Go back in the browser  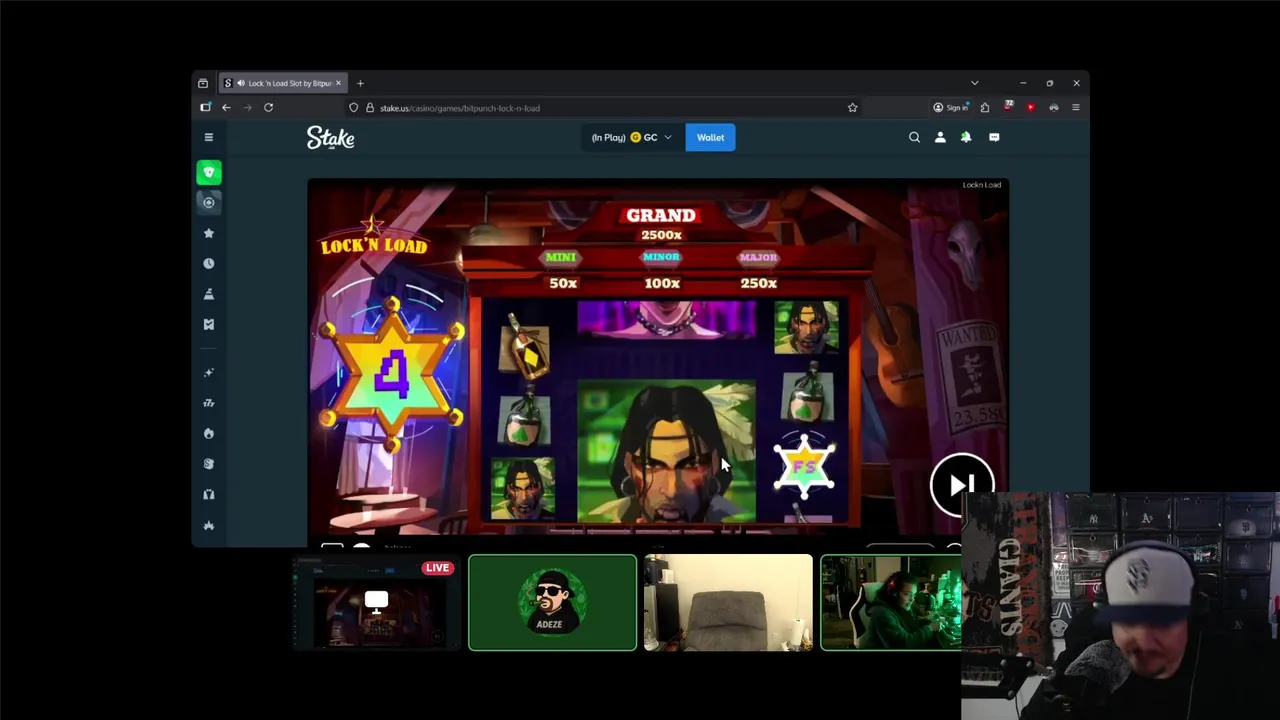226,108
